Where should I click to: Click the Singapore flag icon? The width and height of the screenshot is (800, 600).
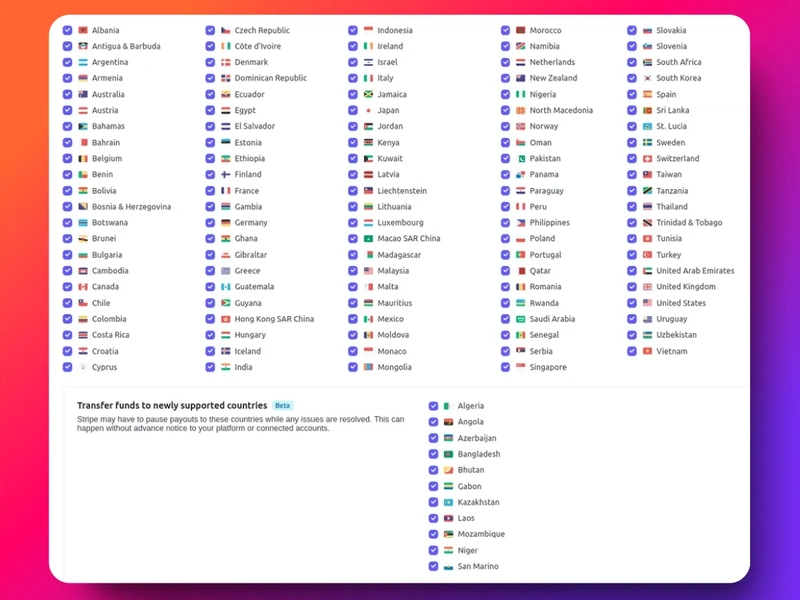pos(520,367)
